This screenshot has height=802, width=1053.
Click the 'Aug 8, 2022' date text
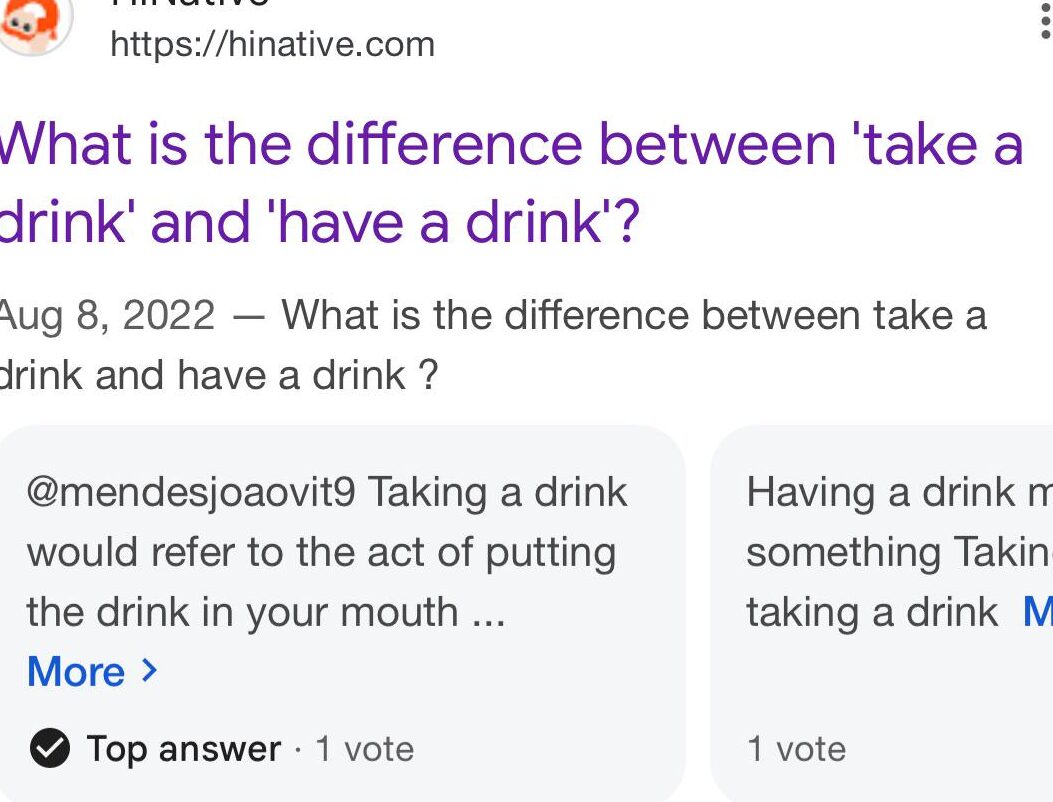pyautogui.click(x=107, y=316)
